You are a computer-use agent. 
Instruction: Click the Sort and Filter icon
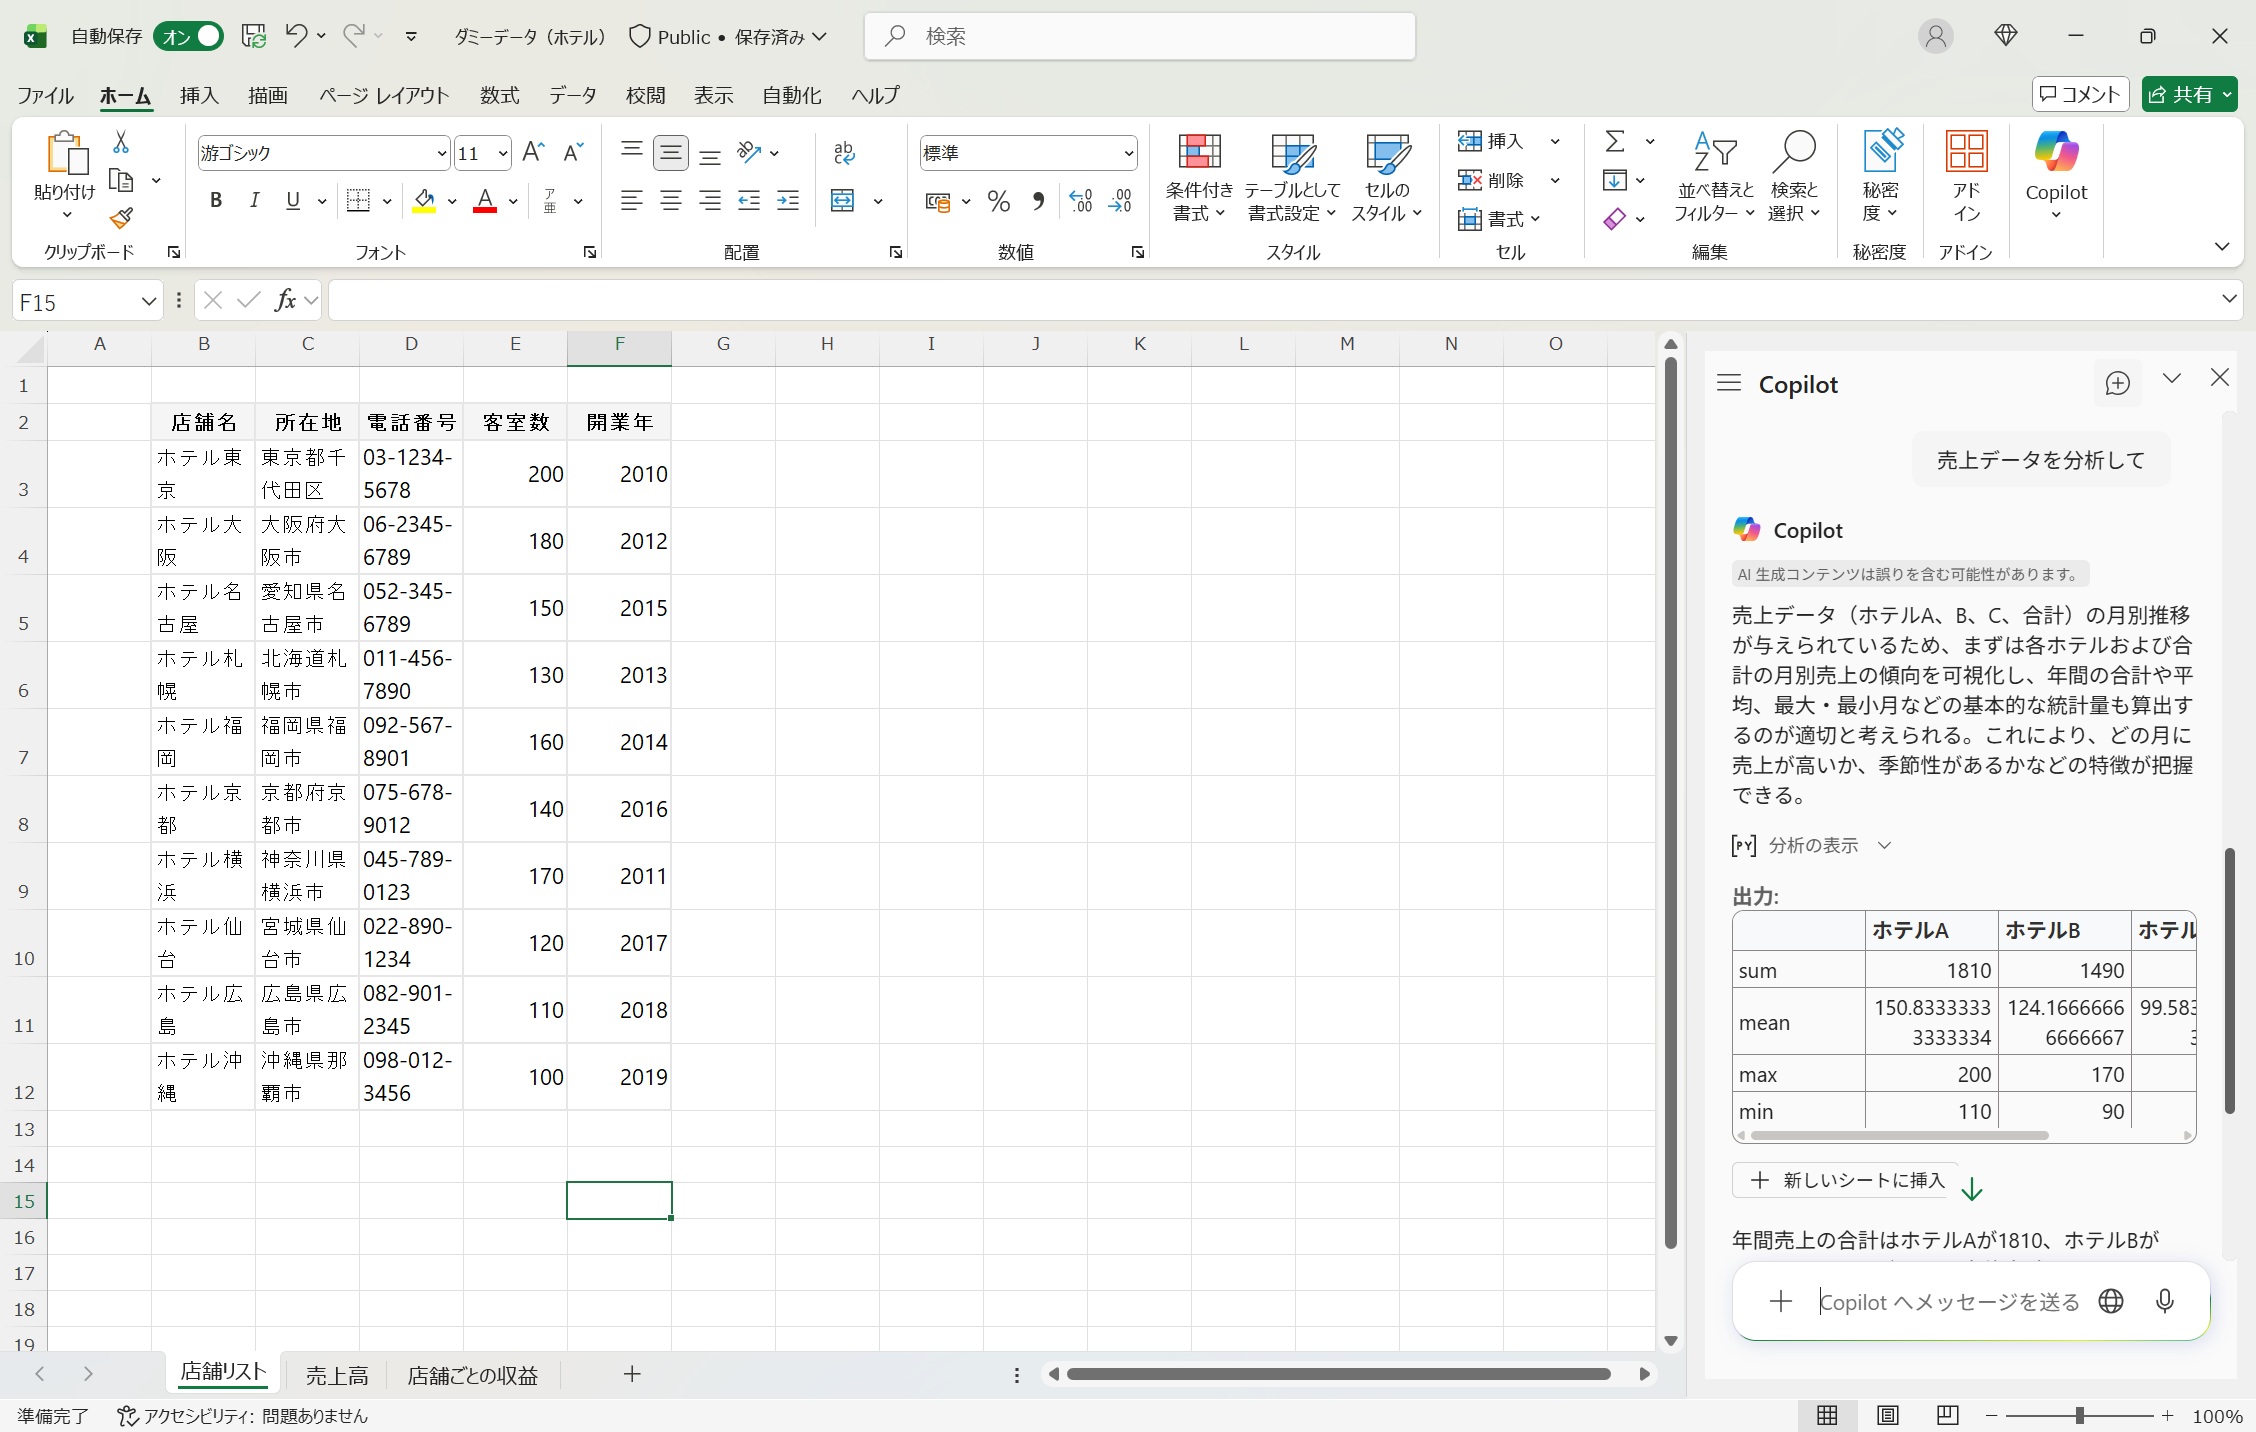[x=1714, y=154]
